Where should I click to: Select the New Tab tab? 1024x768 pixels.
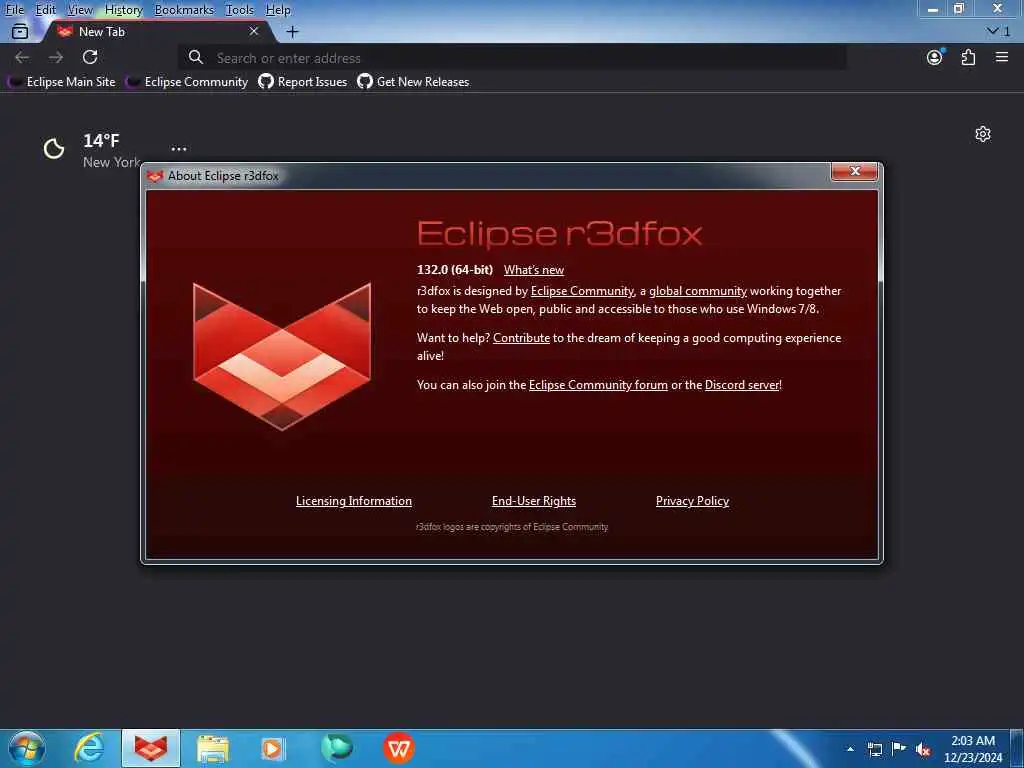pos(157,31)
